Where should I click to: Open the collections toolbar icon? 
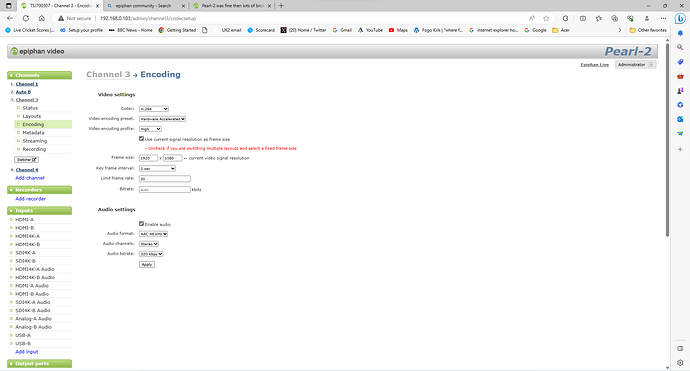click(x=615, y=18)
